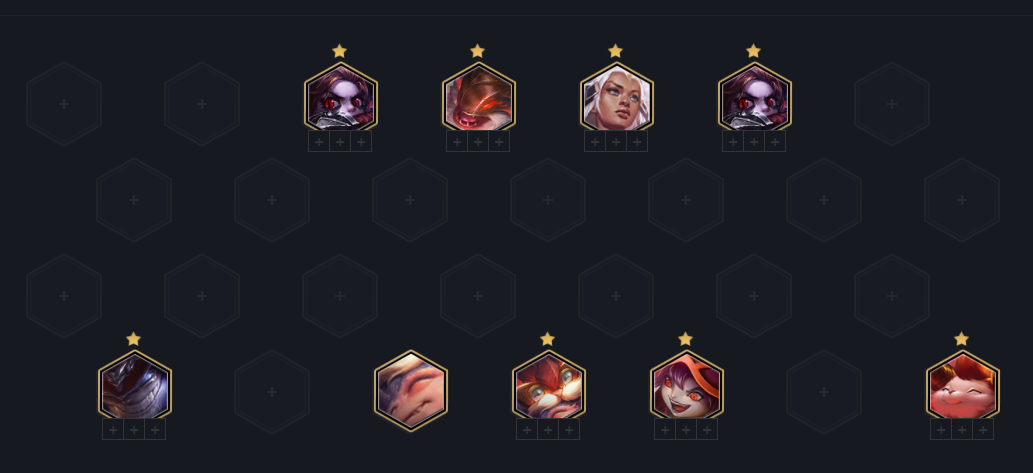This screenshot has height=473, width=1033.
Task: Click empty hex between blue monster and closed-eyed champion
Action: coord(272,392)
